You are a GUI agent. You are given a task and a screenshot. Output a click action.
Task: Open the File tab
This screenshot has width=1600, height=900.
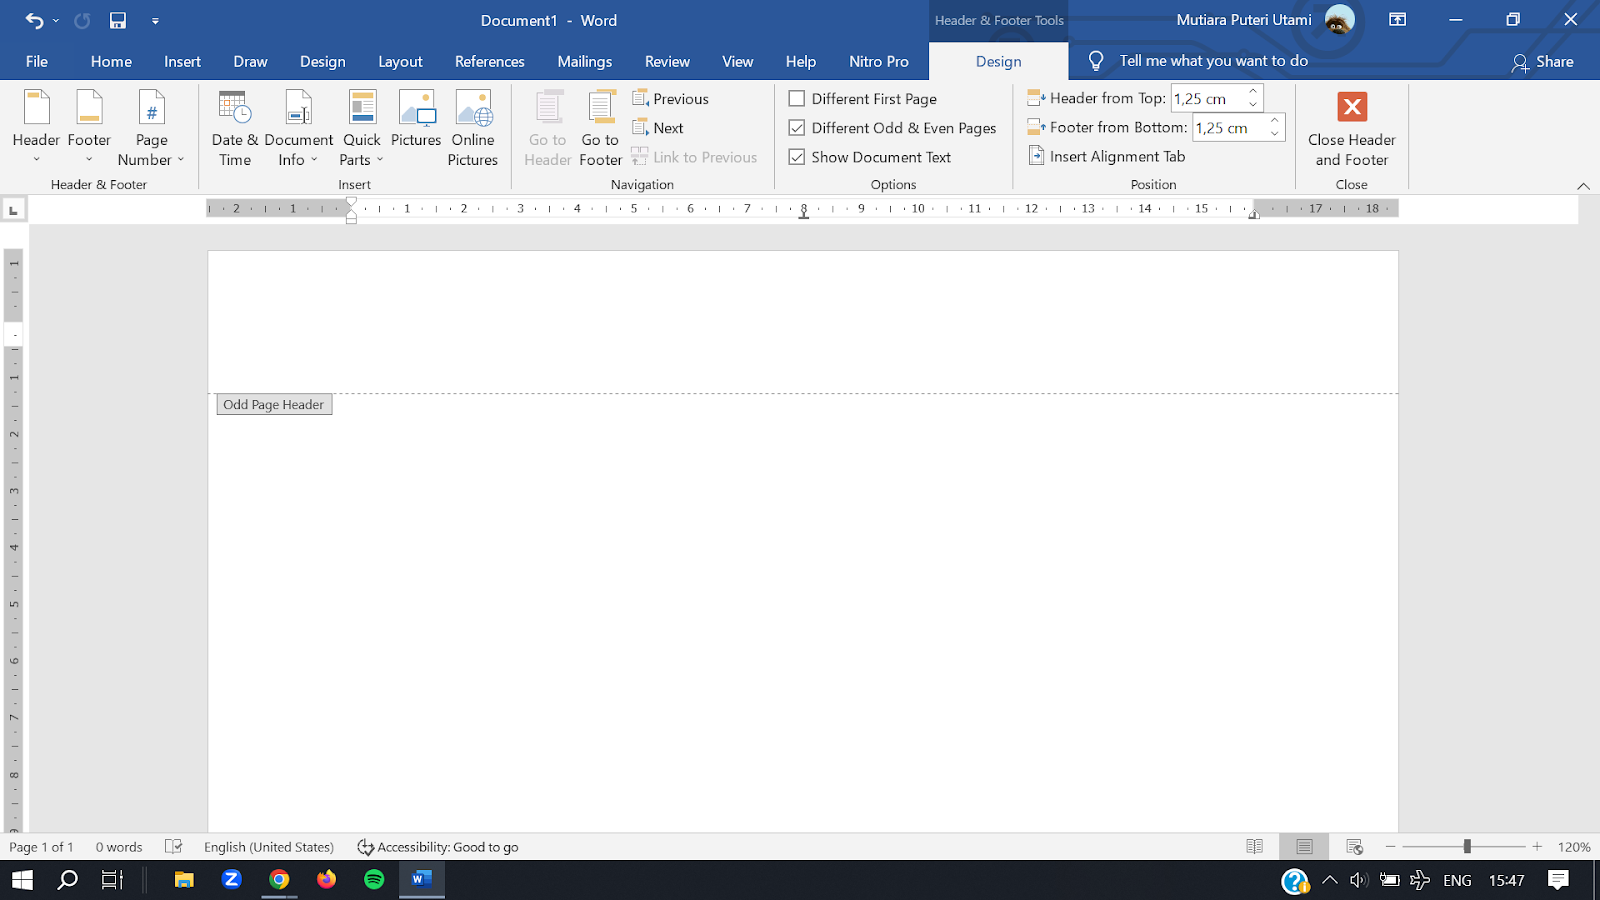pyautogui.click(x=37, y=61)
